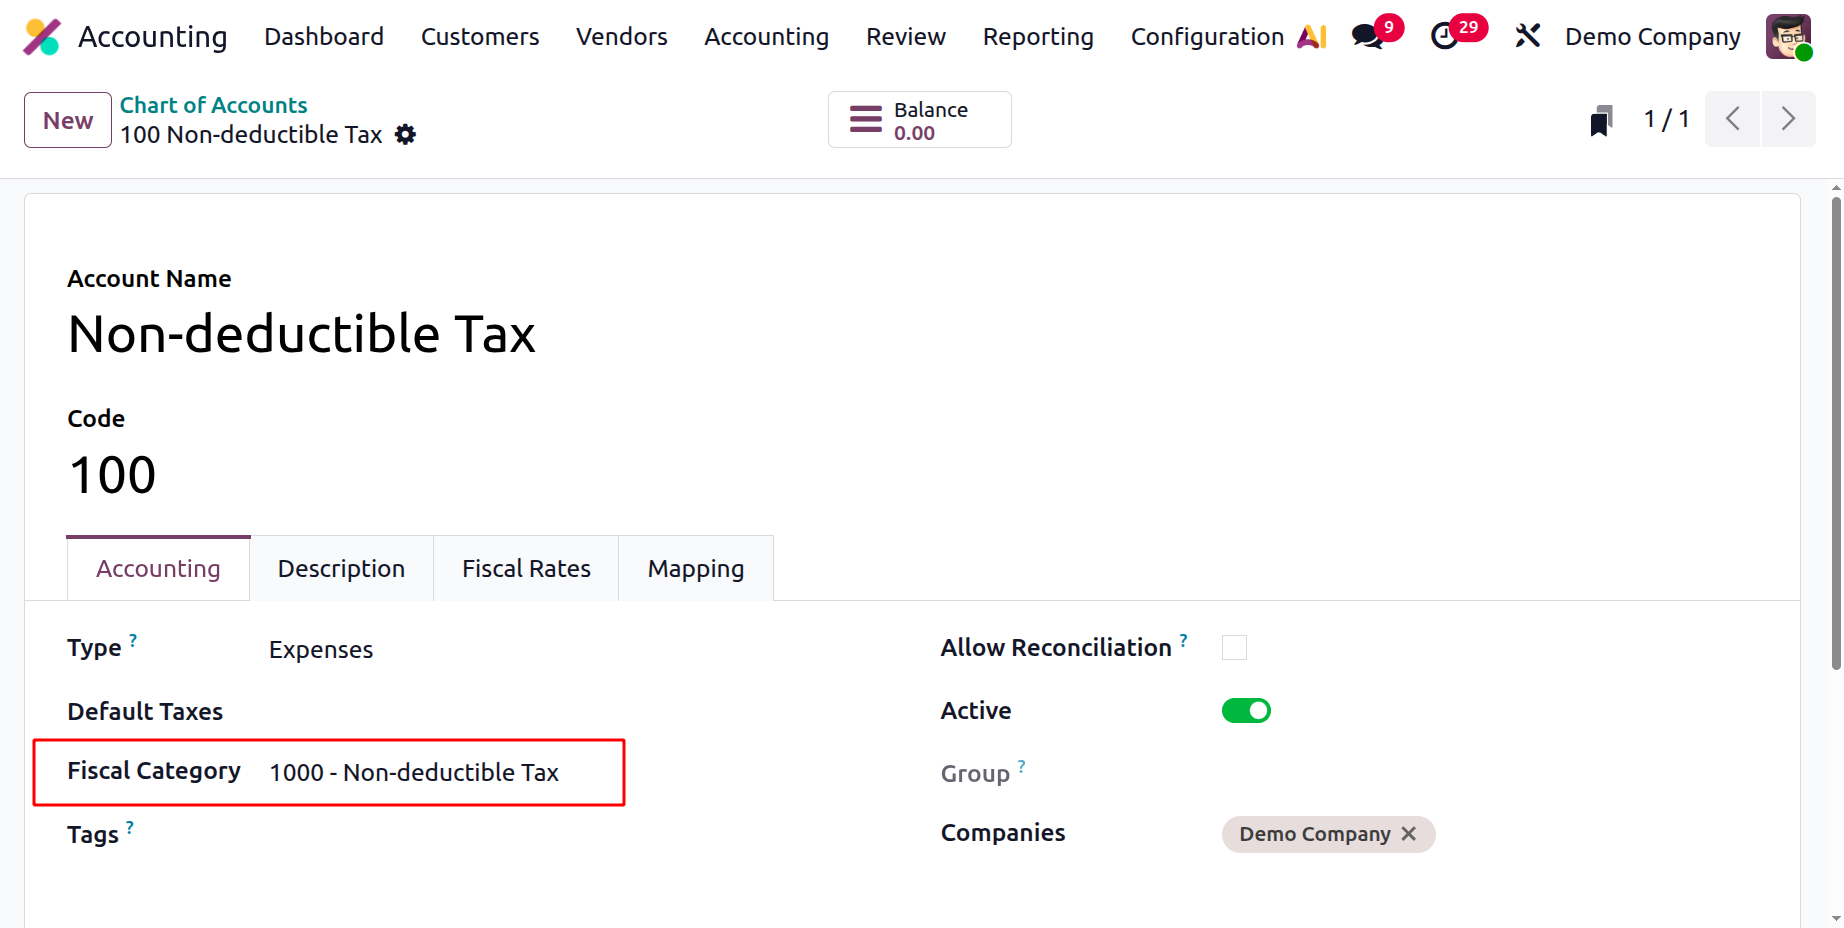
Task: Switch to the Fiscal Rates tab
Action: 526,569
